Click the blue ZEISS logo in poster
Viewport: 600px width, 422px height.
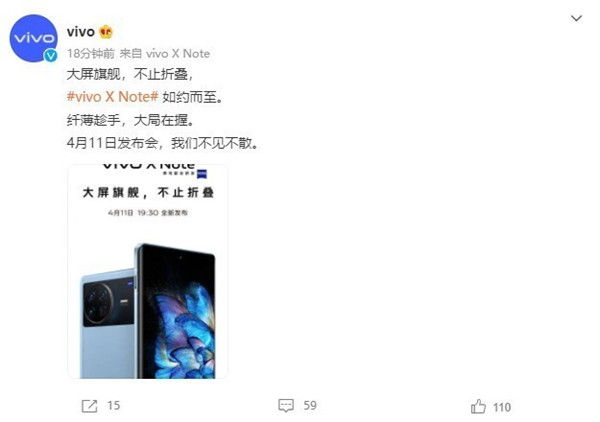coord(202,174)
